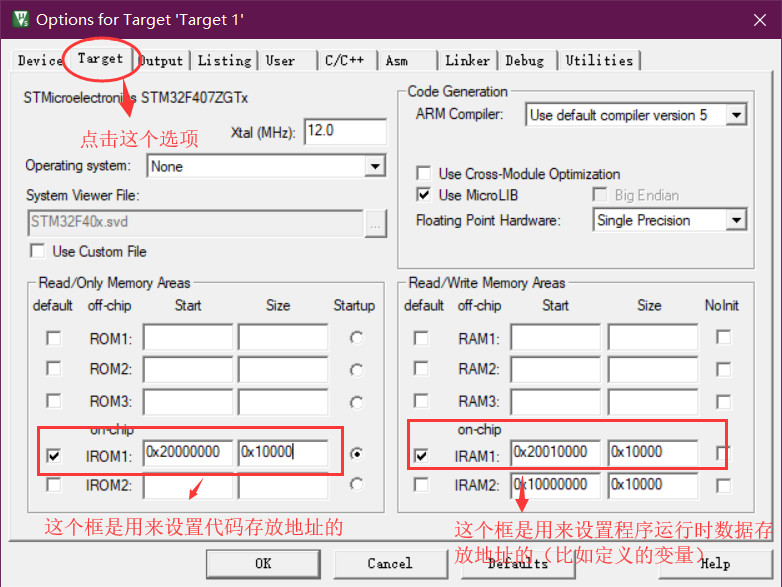Check the IRAM2 default checkbox
This screenshot has width=782, height=587.
pyautogui.click(x=421, y=484)
